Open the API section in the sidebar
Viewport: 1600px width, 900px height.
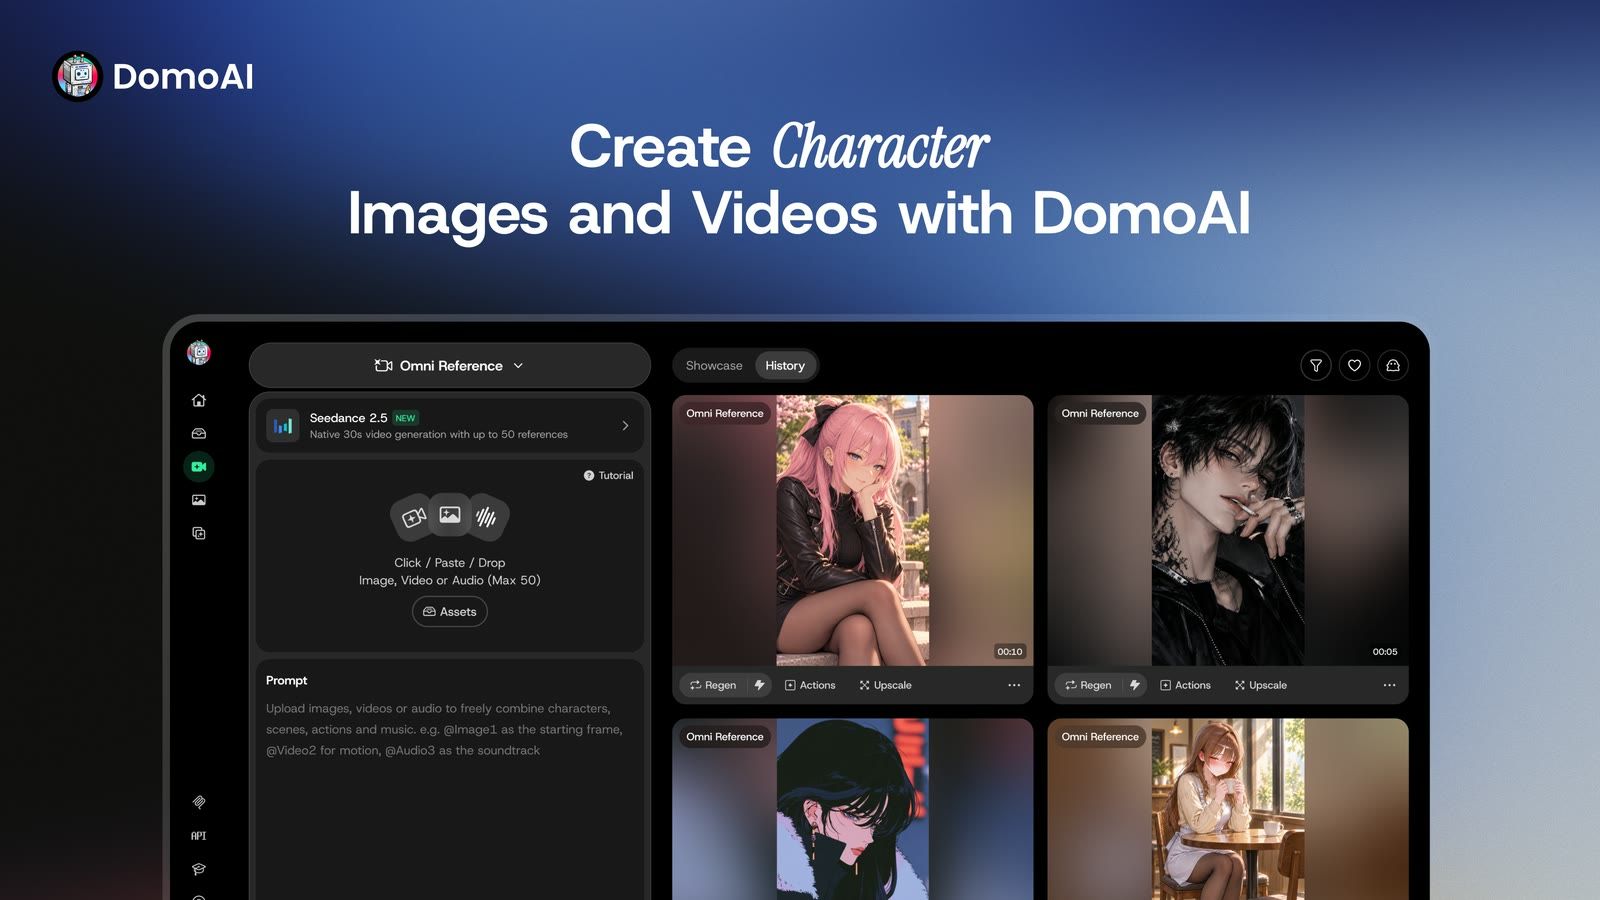tap(199, 836)
